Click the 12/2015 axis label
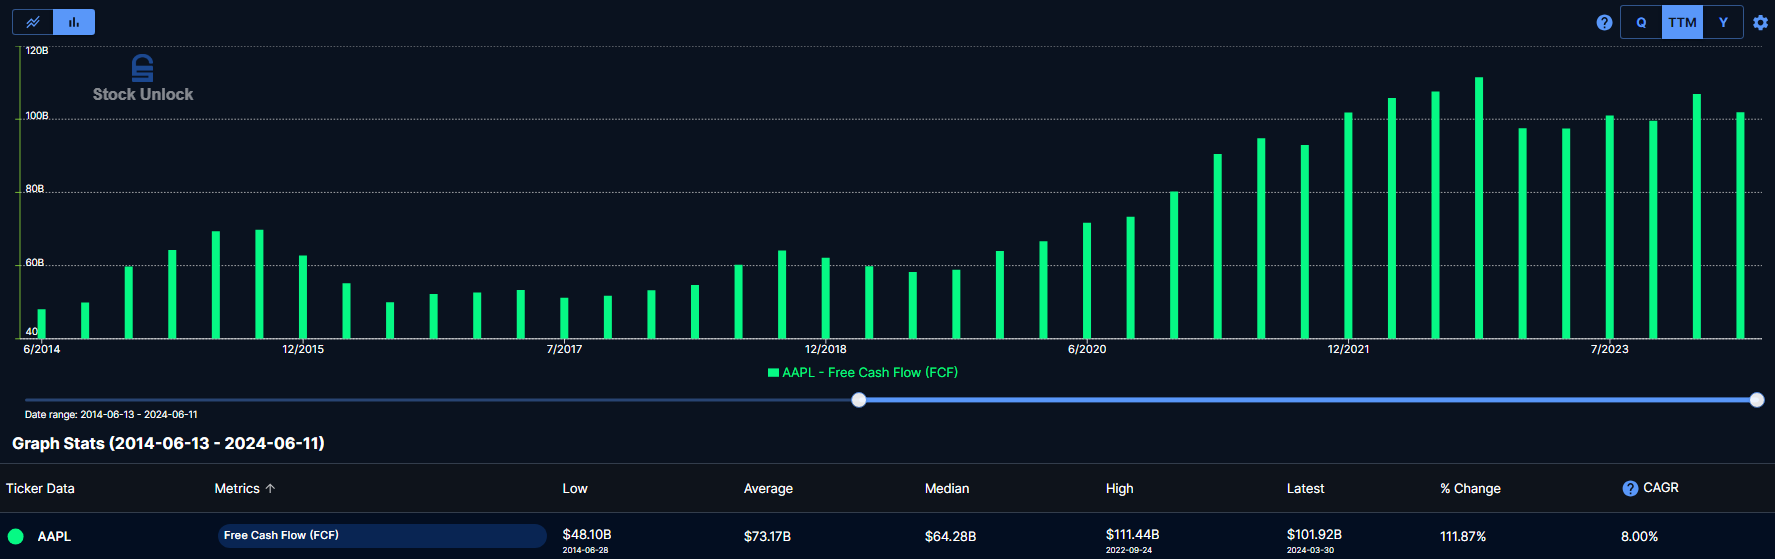The image size is (1775, 559). pos(303,349)
